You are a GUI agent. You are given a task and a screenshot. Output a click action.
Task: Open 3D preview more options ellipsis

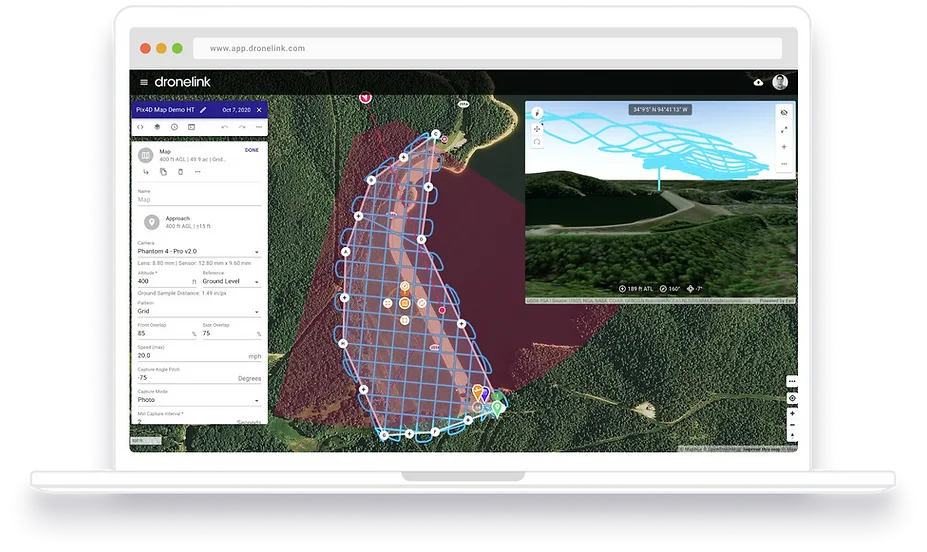784,164
